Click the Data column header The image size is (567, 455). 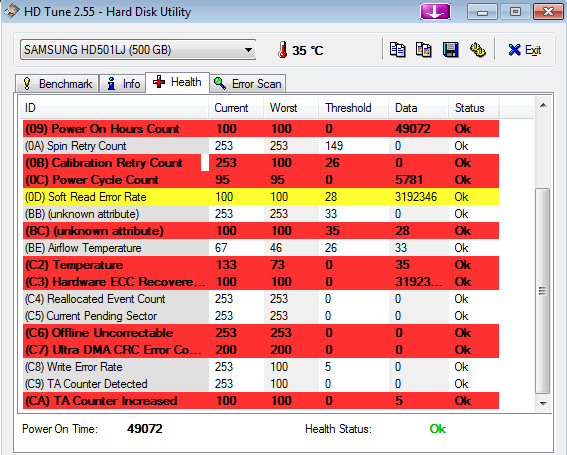coord(418,108)
